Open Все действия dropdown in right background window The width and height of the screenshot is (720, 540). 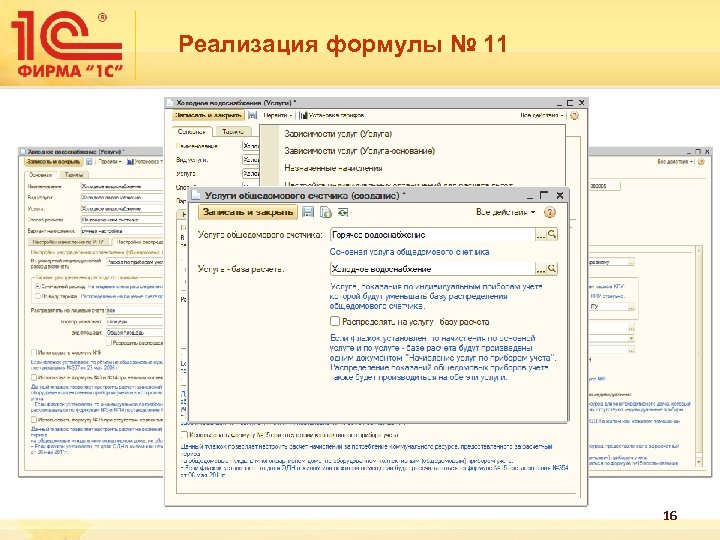point(675,162)
